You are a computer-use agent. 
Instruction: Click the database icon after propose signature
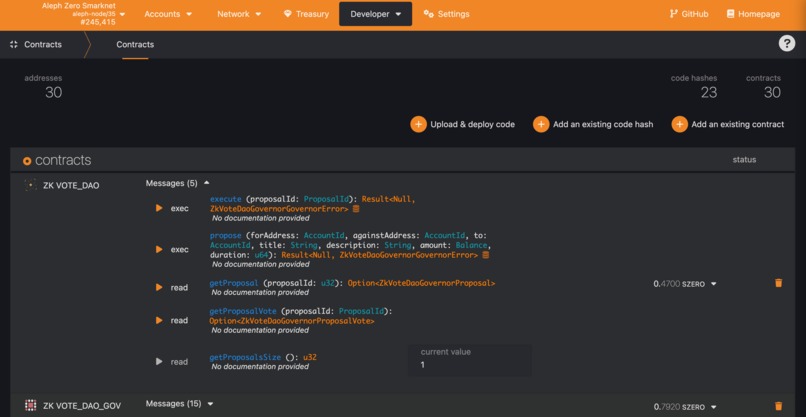point(486,255)
